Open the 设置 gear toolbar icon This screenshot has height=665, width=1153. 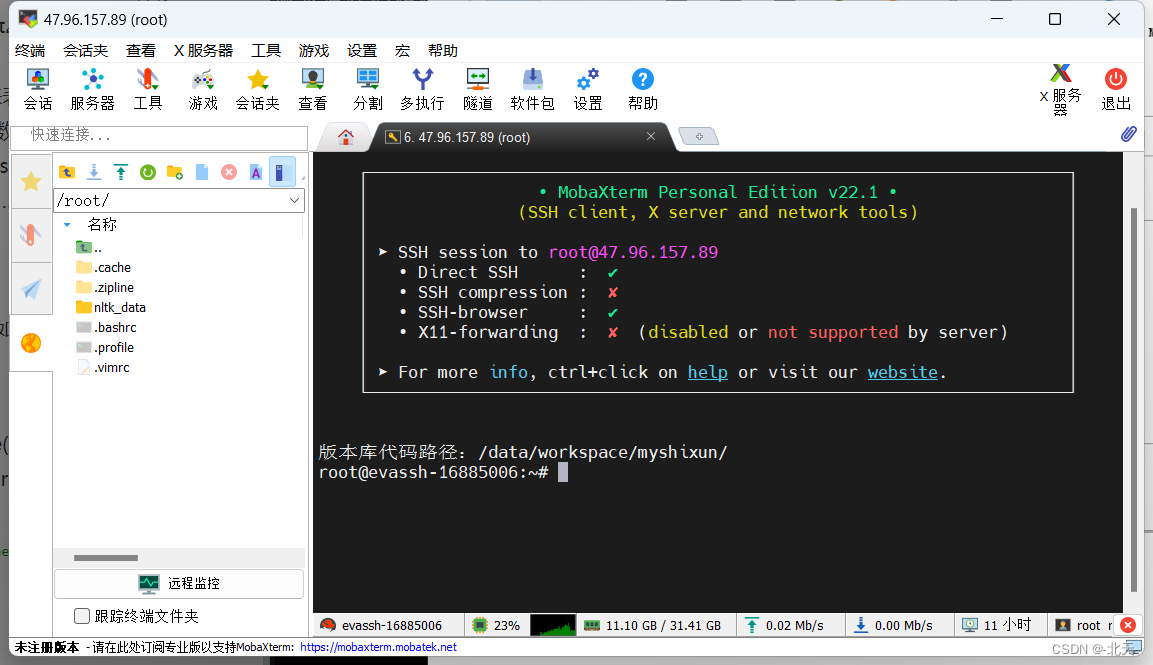pyautogui.click(x=588, y=89)
